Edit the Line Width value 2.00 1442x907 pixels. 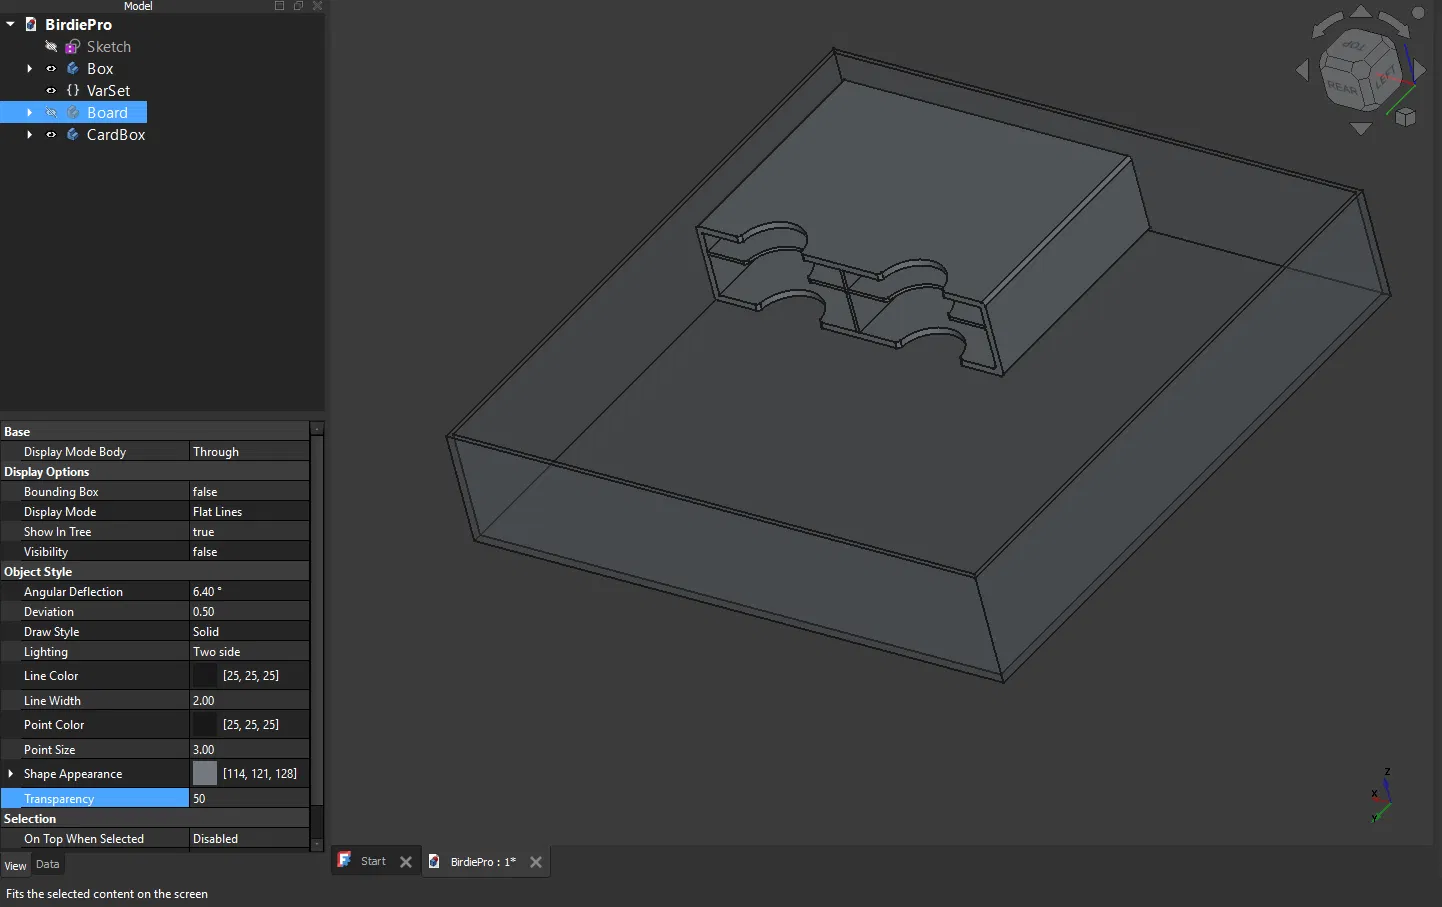(249, 701)
